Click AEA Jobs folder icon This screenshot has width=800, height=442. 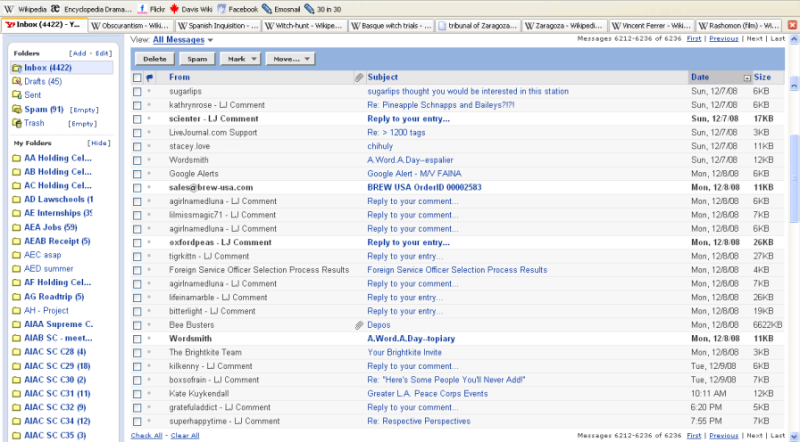tap(16, 227)
